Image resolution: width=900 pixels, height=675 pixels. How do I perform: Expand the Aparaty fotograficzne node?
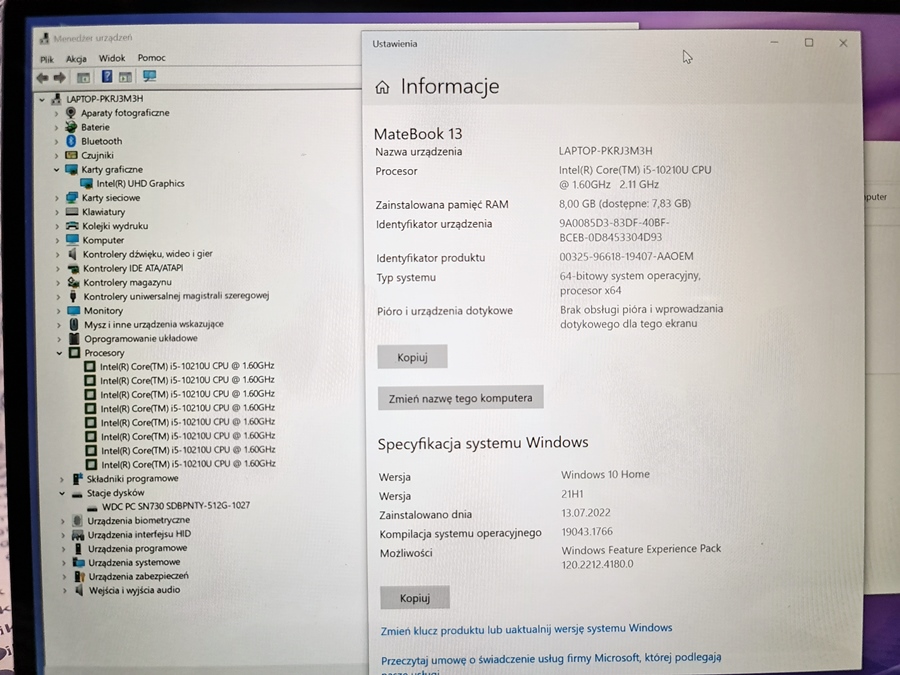click(x=56, y=113)
